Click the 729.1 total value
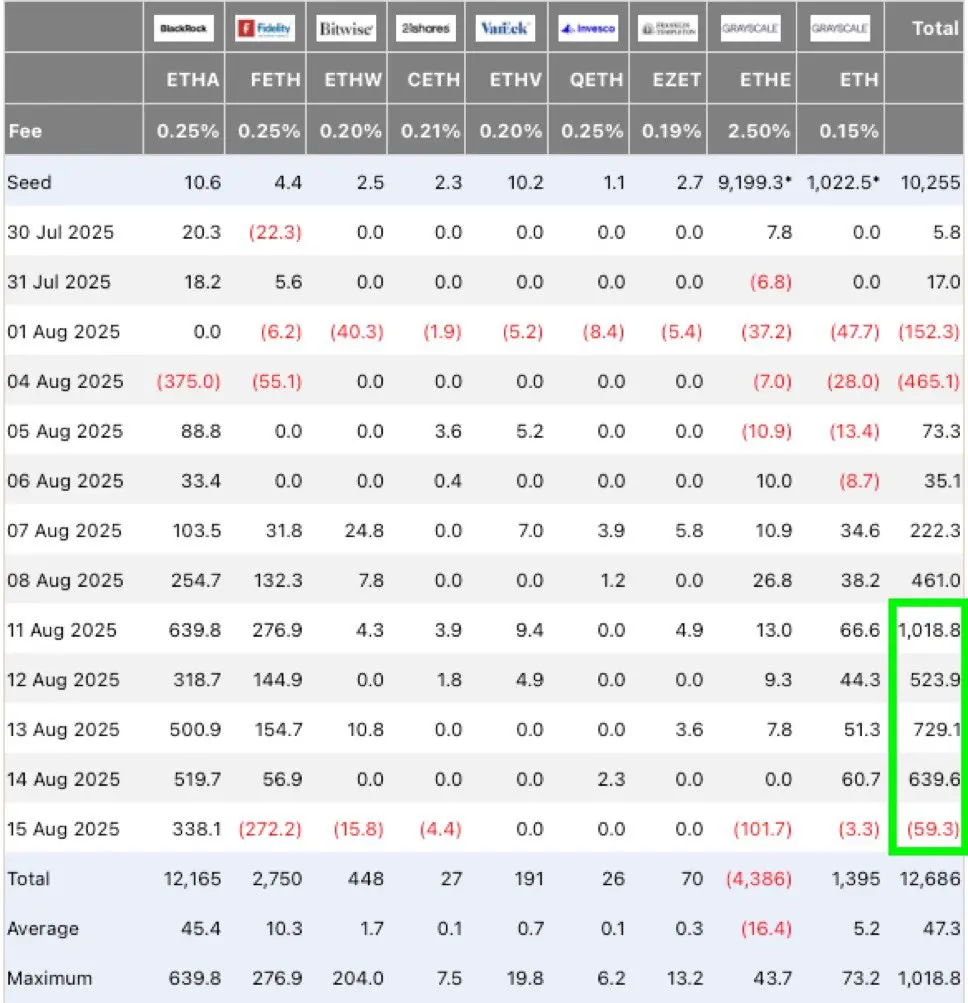968x1003 pixels. pos(937,729)
